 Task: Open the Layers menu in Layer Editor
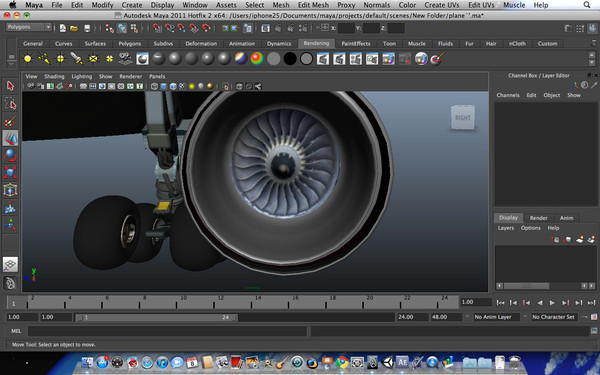(505, 228)
